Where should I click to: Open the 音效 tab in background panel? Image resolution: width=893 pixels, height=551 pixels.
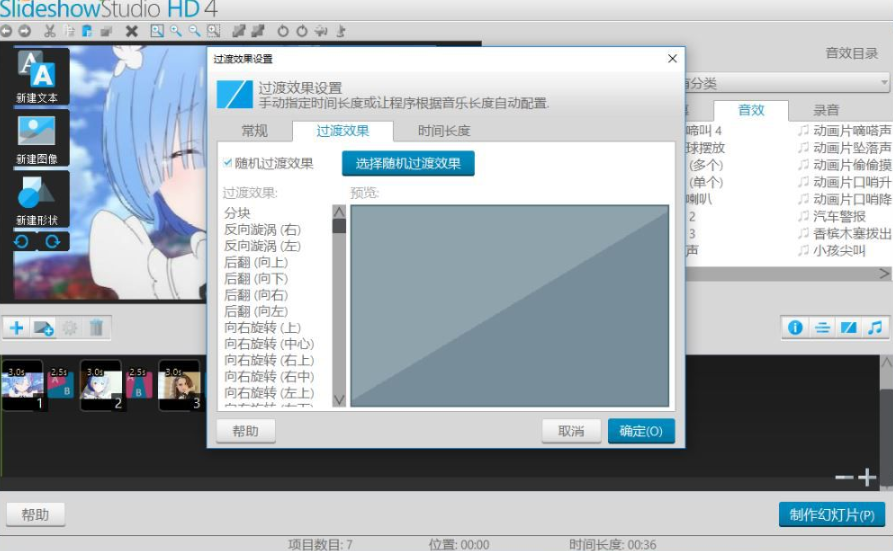pos(751,110)
